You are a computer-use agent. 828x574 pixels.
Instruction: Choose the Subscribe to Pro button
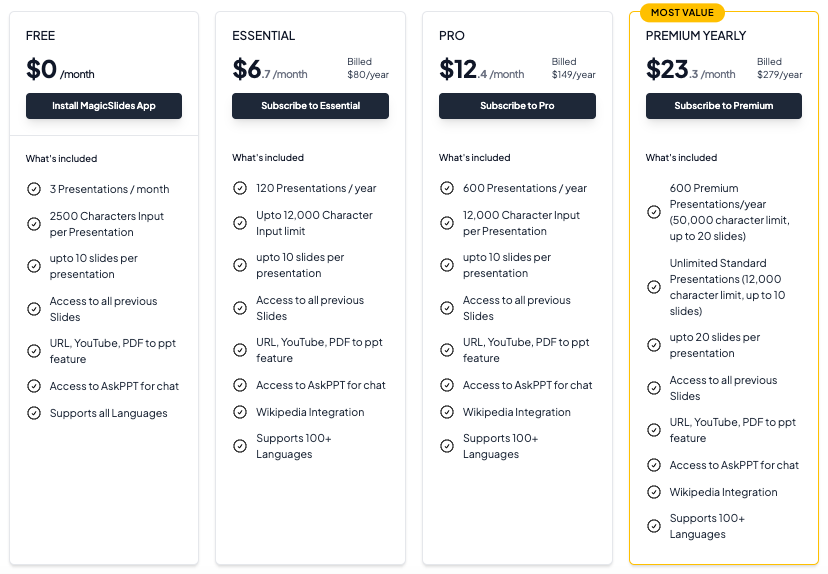[x=517, y=106]
